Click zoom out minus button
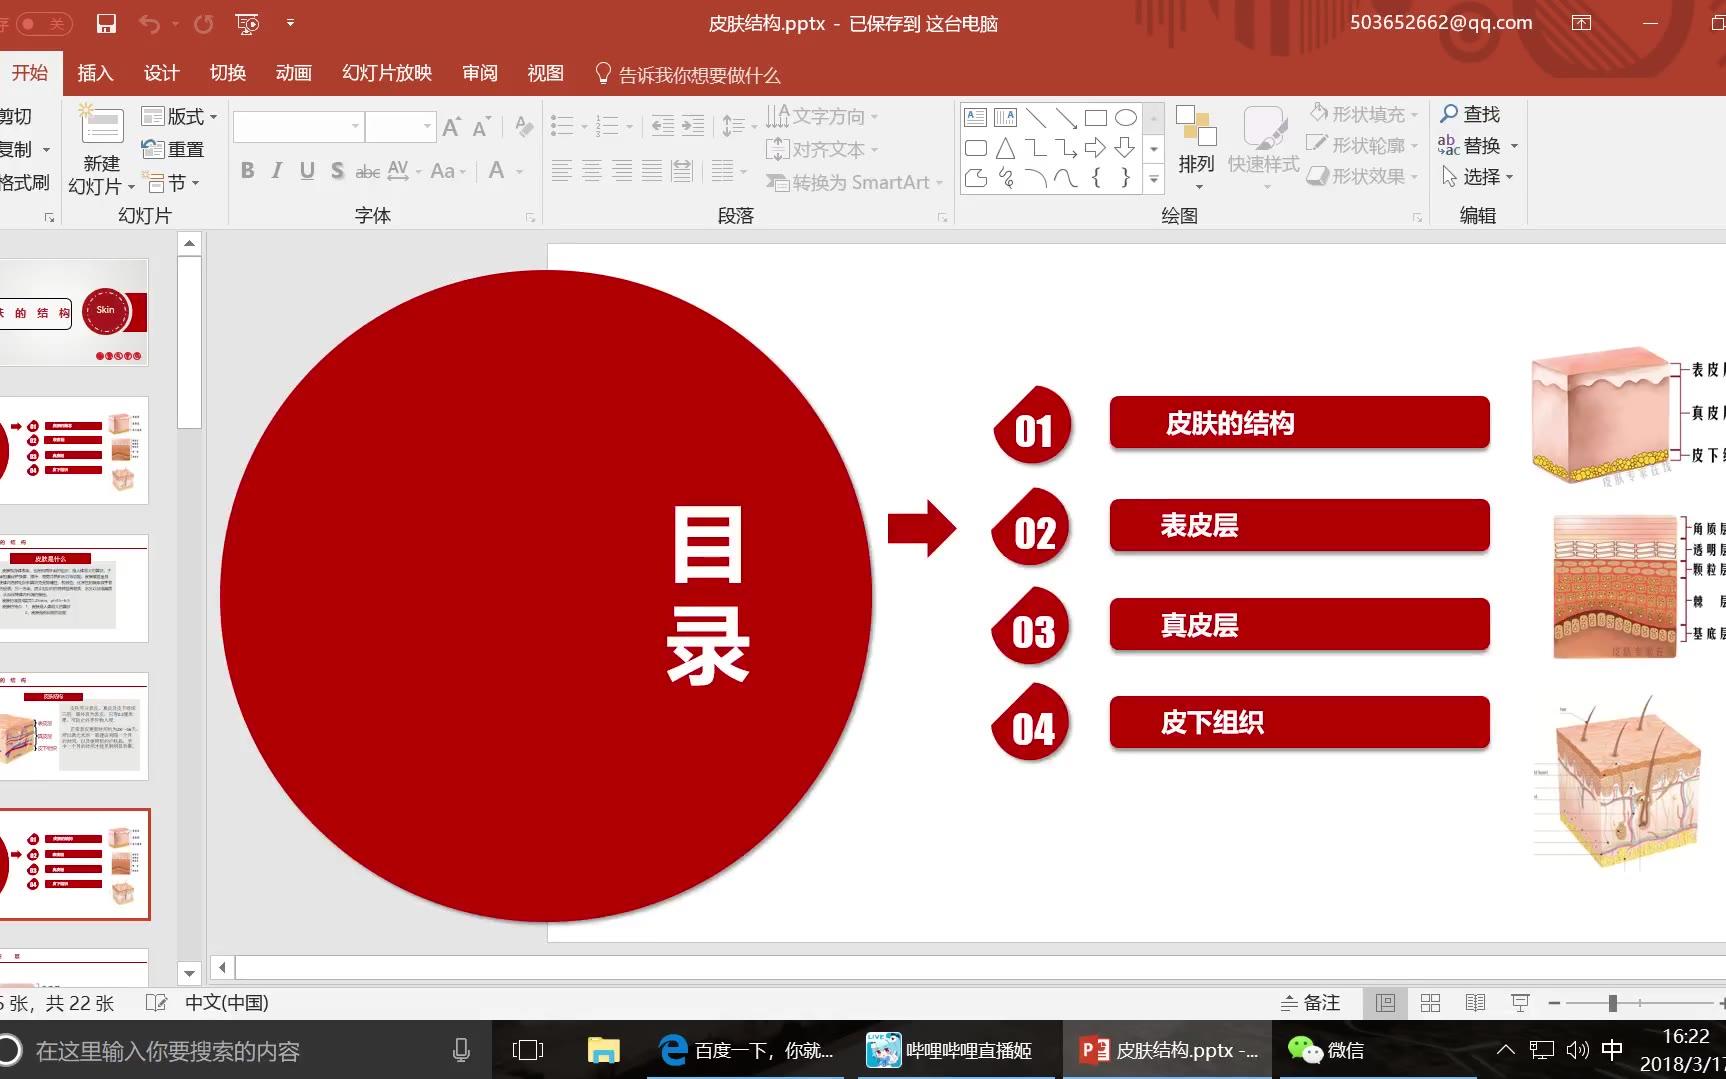The image size is (1726, 1079). point(1554,1003)
